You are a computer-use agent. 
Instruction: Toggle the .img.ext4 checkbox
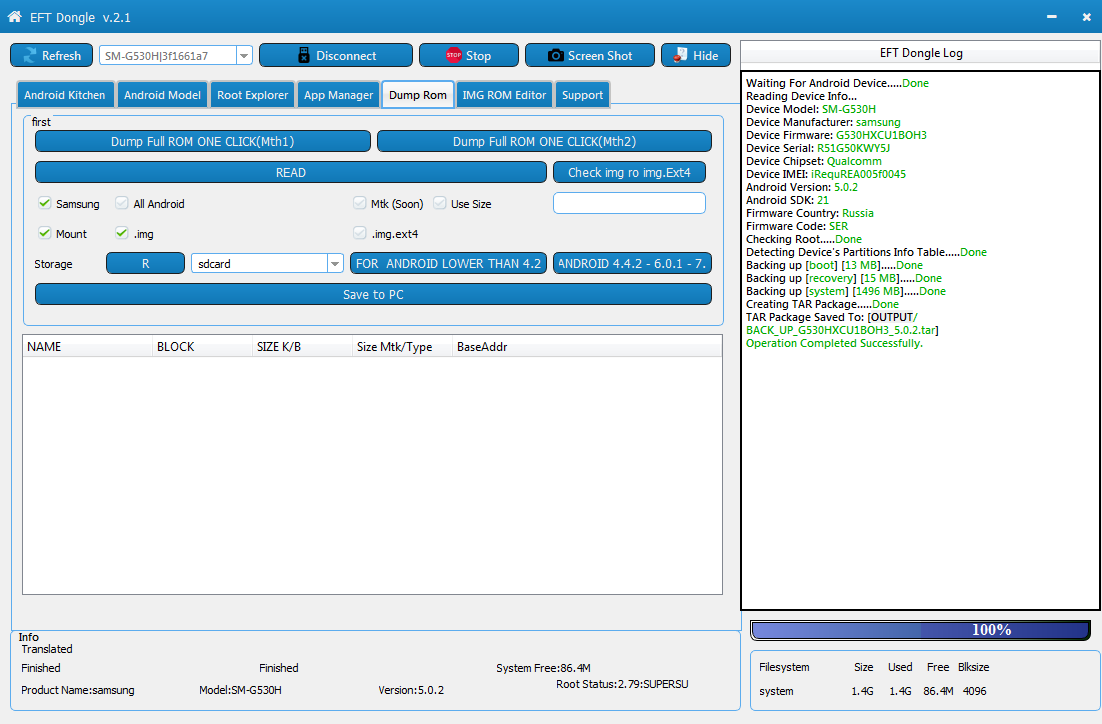[x=360, y=233]
